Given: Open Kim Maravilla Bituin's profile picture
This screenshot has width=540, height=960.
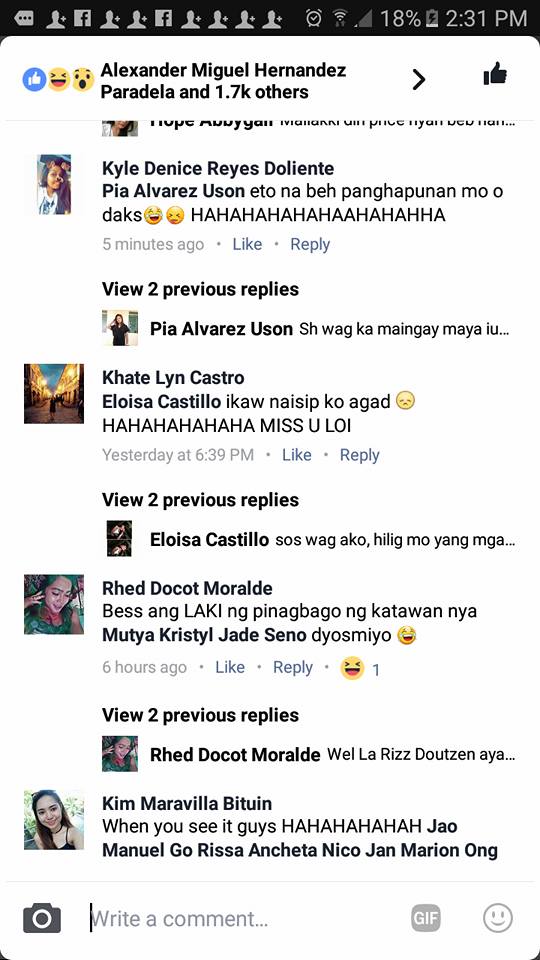Looking at the screenshot, I should [x=54, y=820].
